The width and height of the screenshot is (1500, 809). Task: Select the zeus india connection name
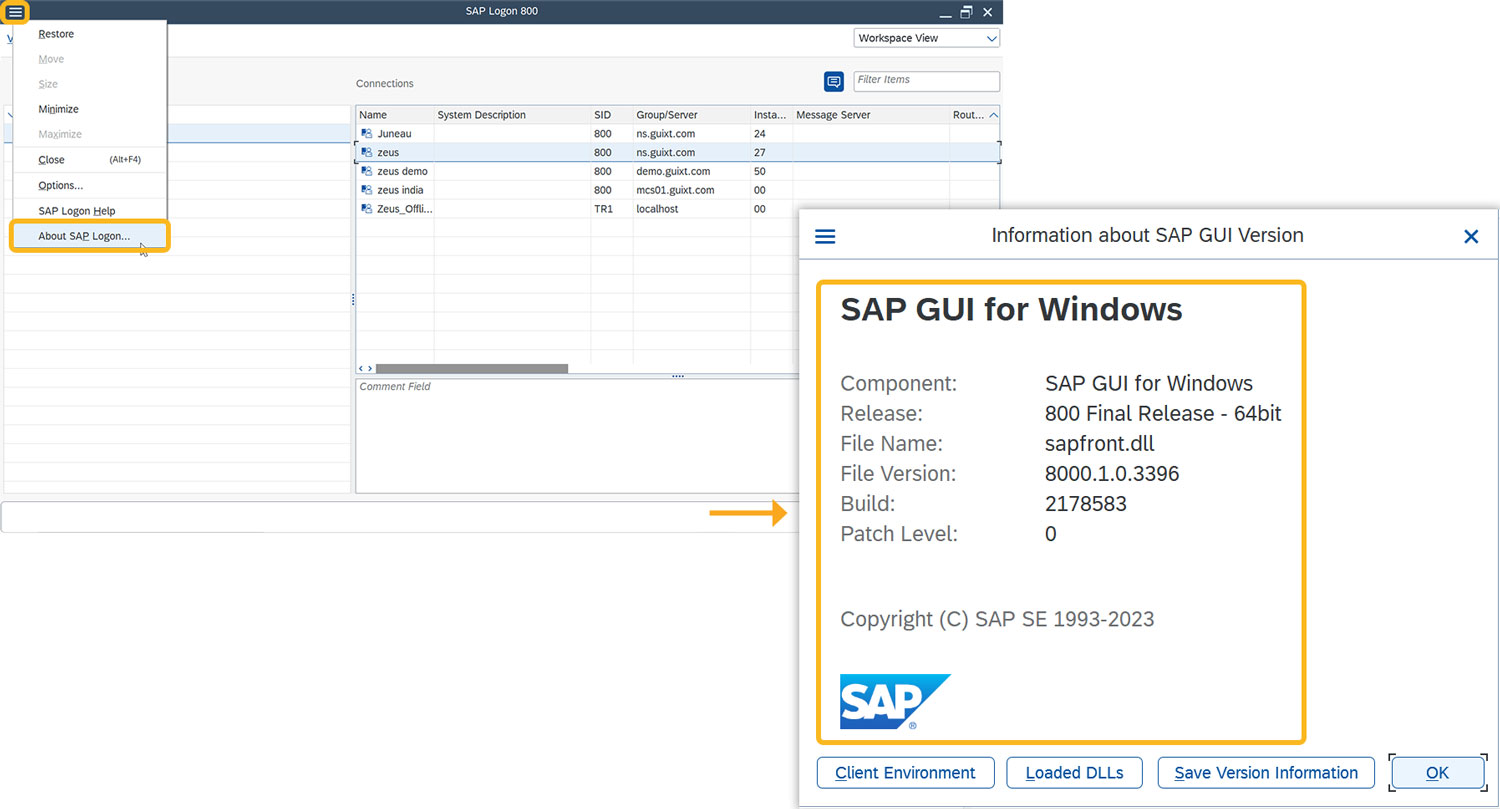click(400, 190)
